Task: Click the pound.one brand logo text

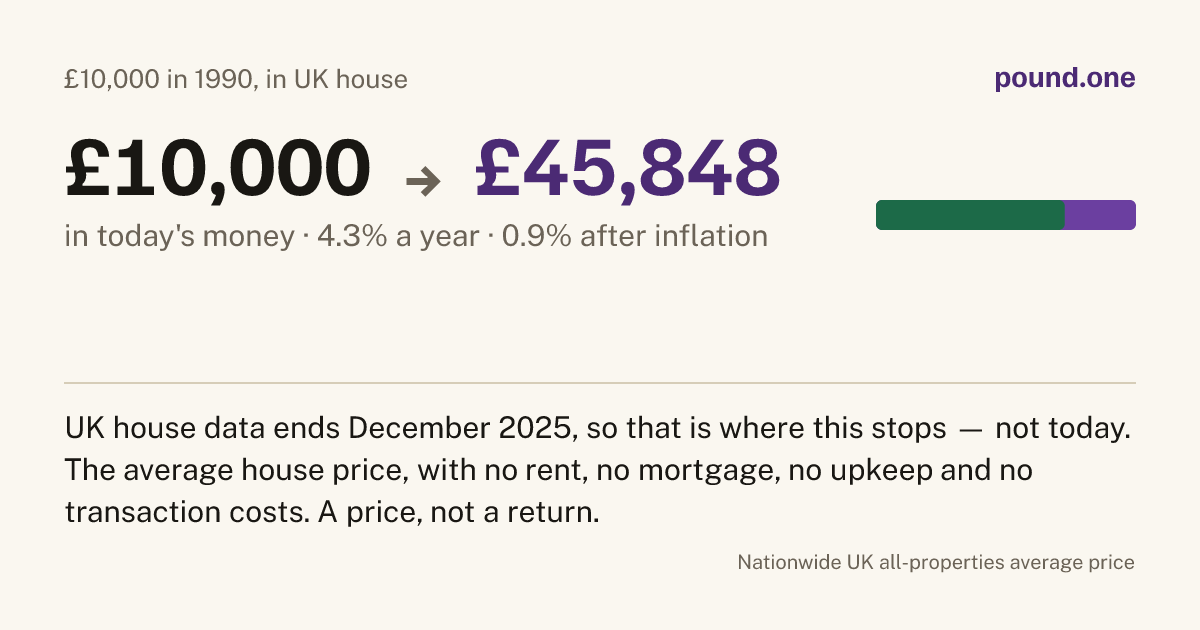Action: [x=1065, y=79]
